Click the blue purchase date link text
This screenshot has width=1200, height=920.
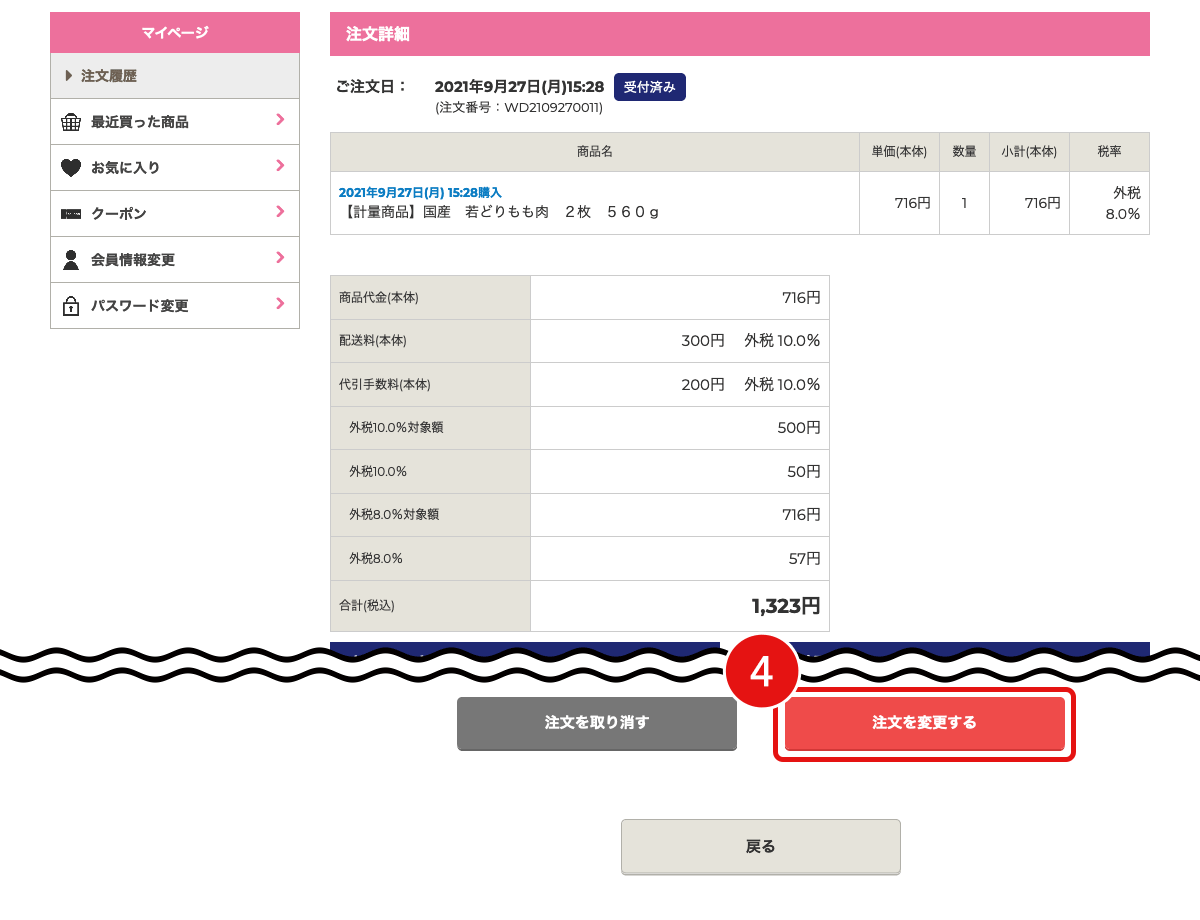point(420,192)
